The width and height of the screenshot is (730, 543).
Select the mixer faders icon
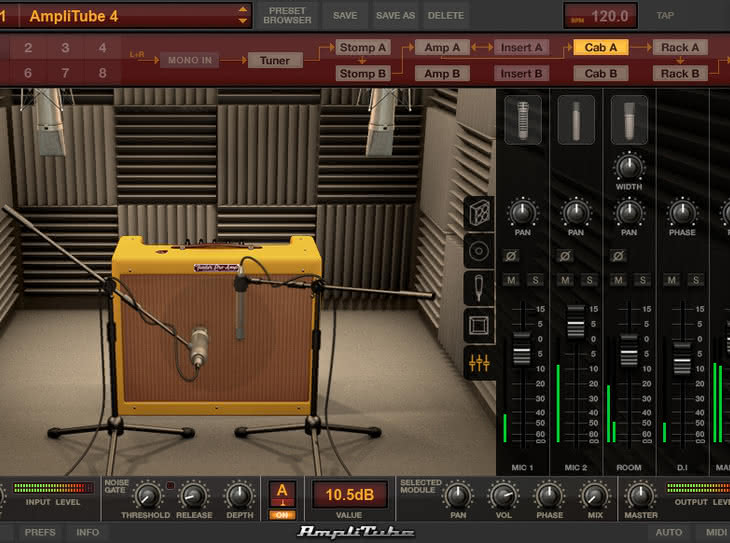(479, 362)
